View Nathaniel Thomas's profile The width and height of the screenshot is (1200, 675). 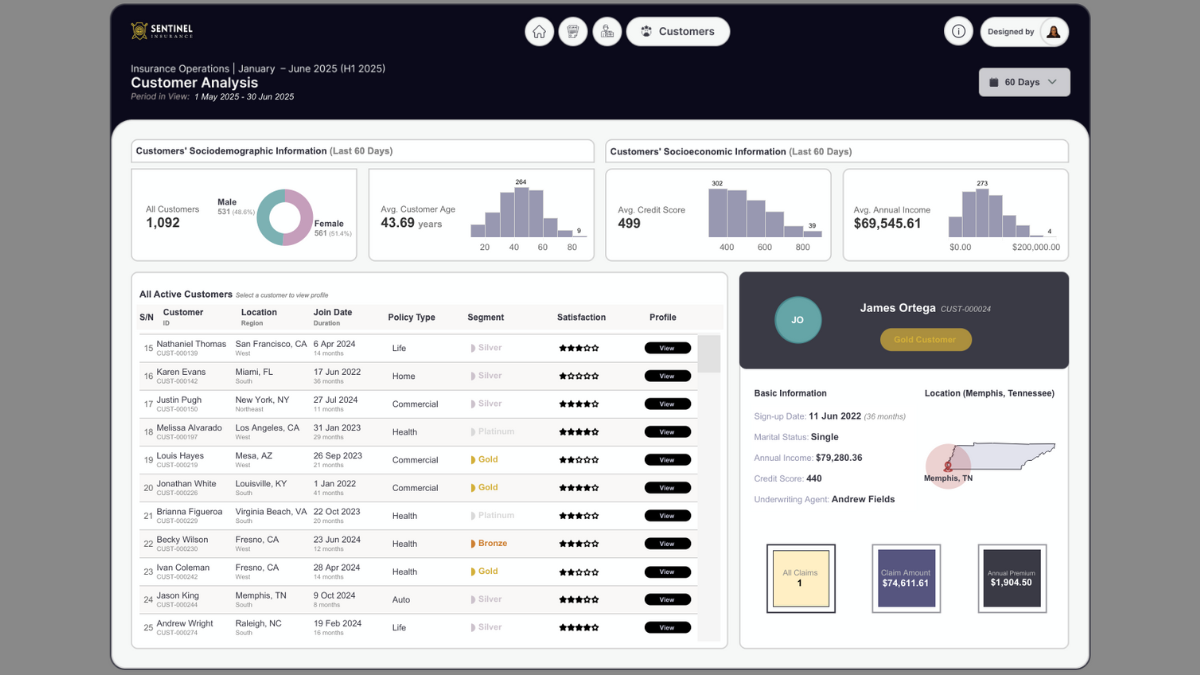click(x=667, y=348)
